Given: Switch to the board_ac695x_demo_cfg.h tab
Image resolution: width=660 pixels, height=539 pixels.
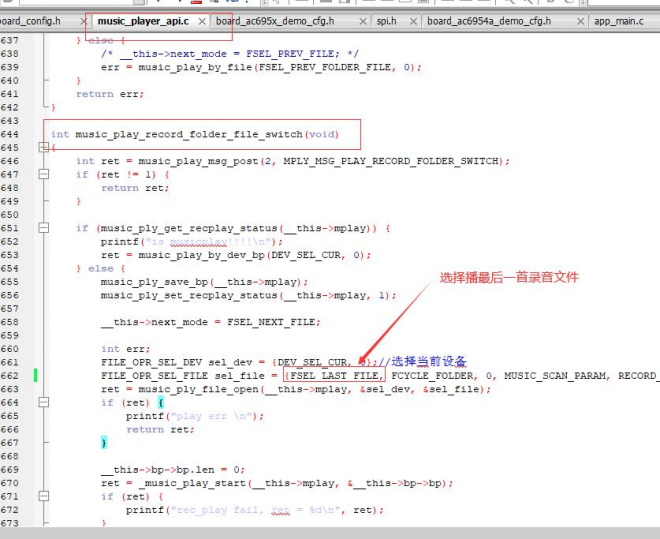Looking at the screenshot, I should click(x=275, y=21).
